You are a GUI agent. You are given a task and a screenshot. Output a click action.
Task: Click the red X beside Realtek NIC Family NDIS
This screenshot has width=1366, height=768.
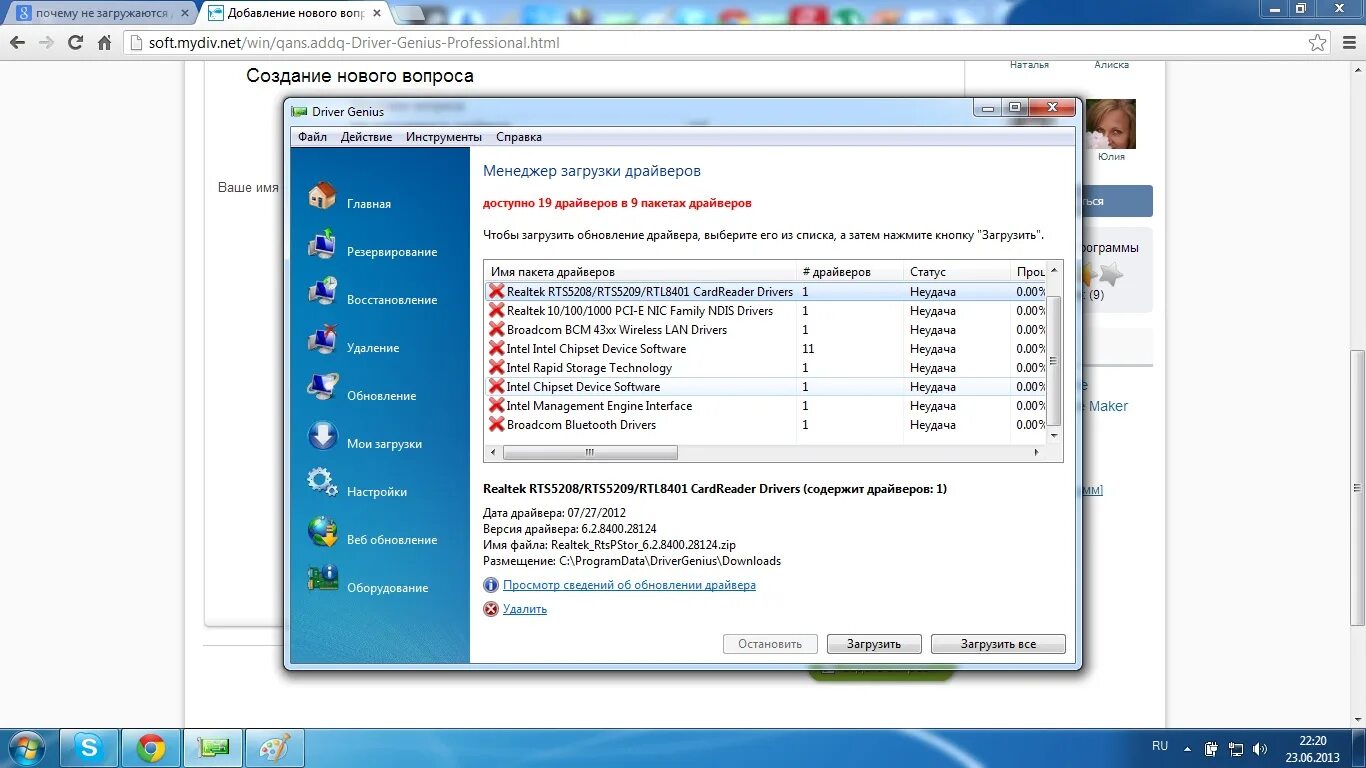tap(496, 310)
